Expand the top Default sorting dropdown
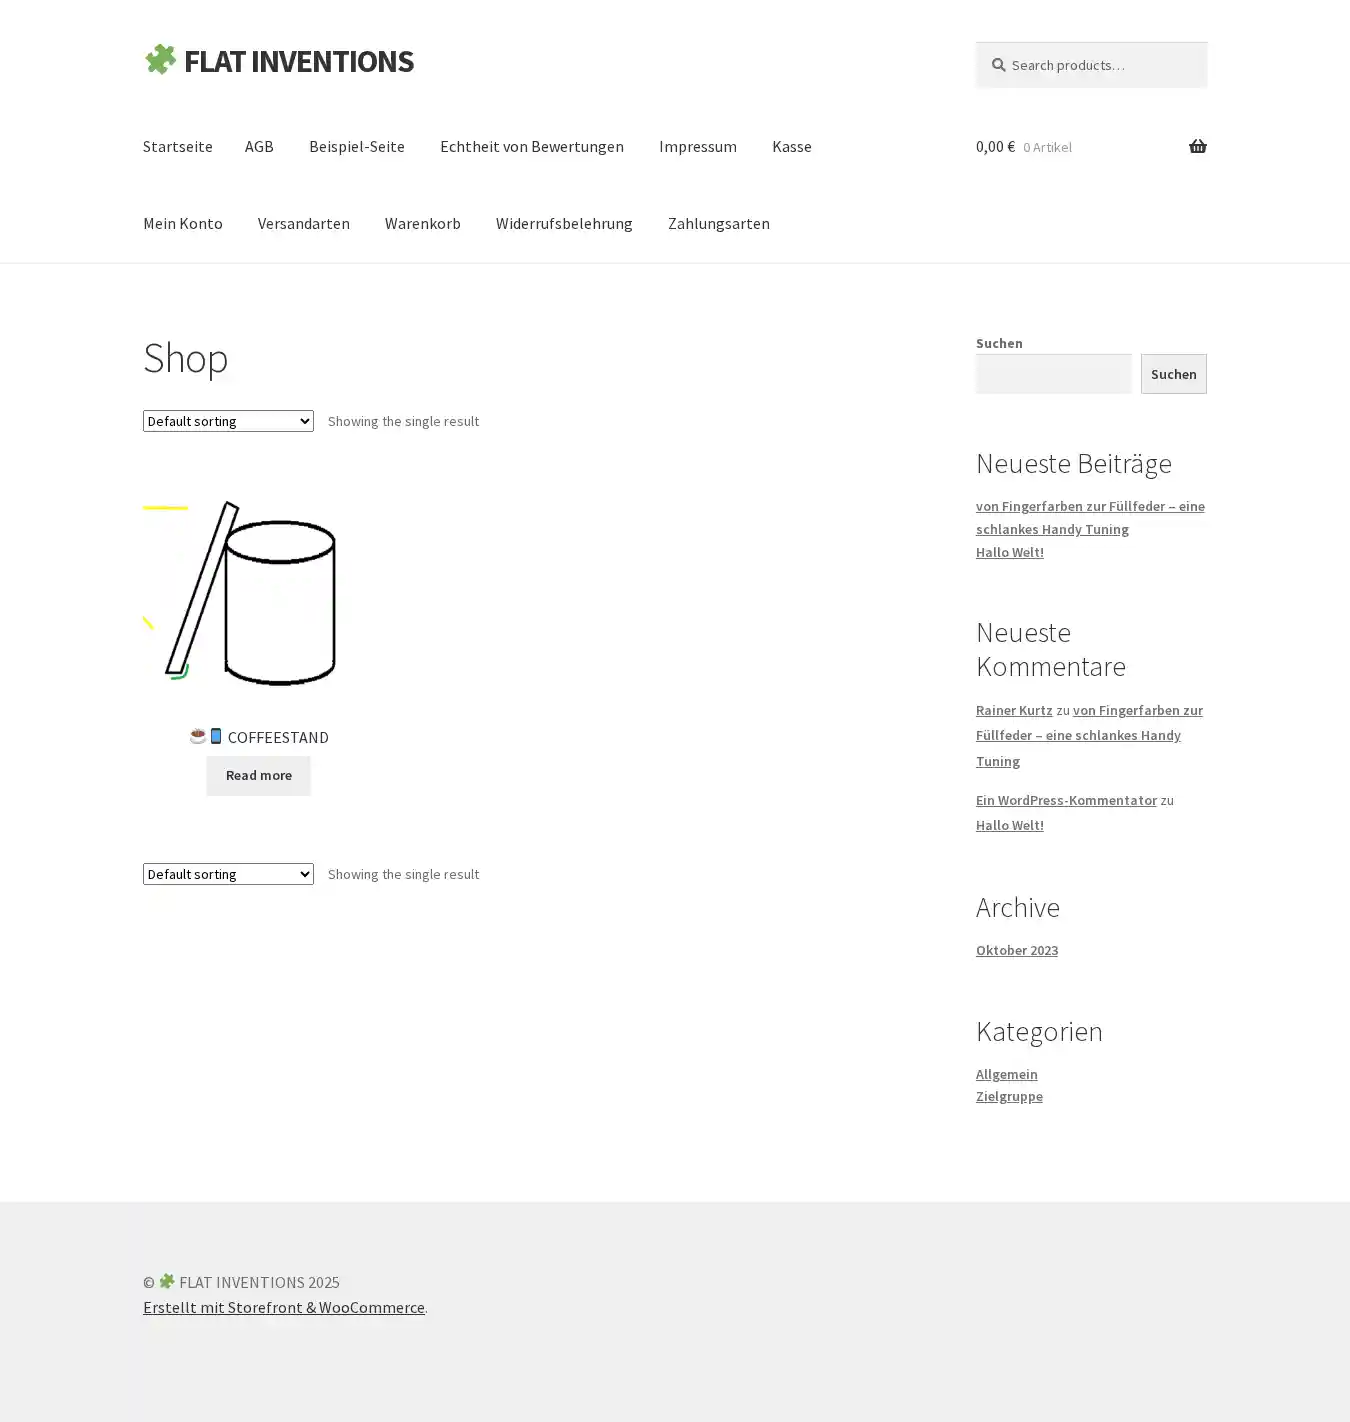Image resolution: width=1350 pixels, height=1422 pixels. (x=228, y=421)
